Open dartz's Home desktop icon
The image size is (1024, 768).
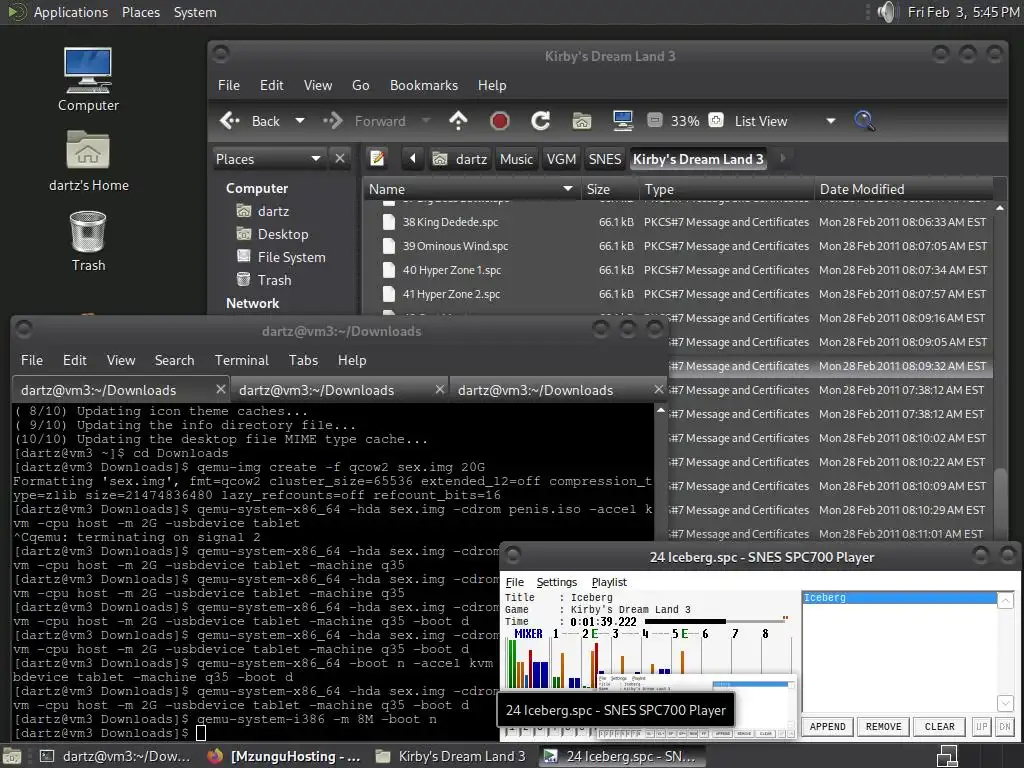pyautogui.click(x=88, y=160)
